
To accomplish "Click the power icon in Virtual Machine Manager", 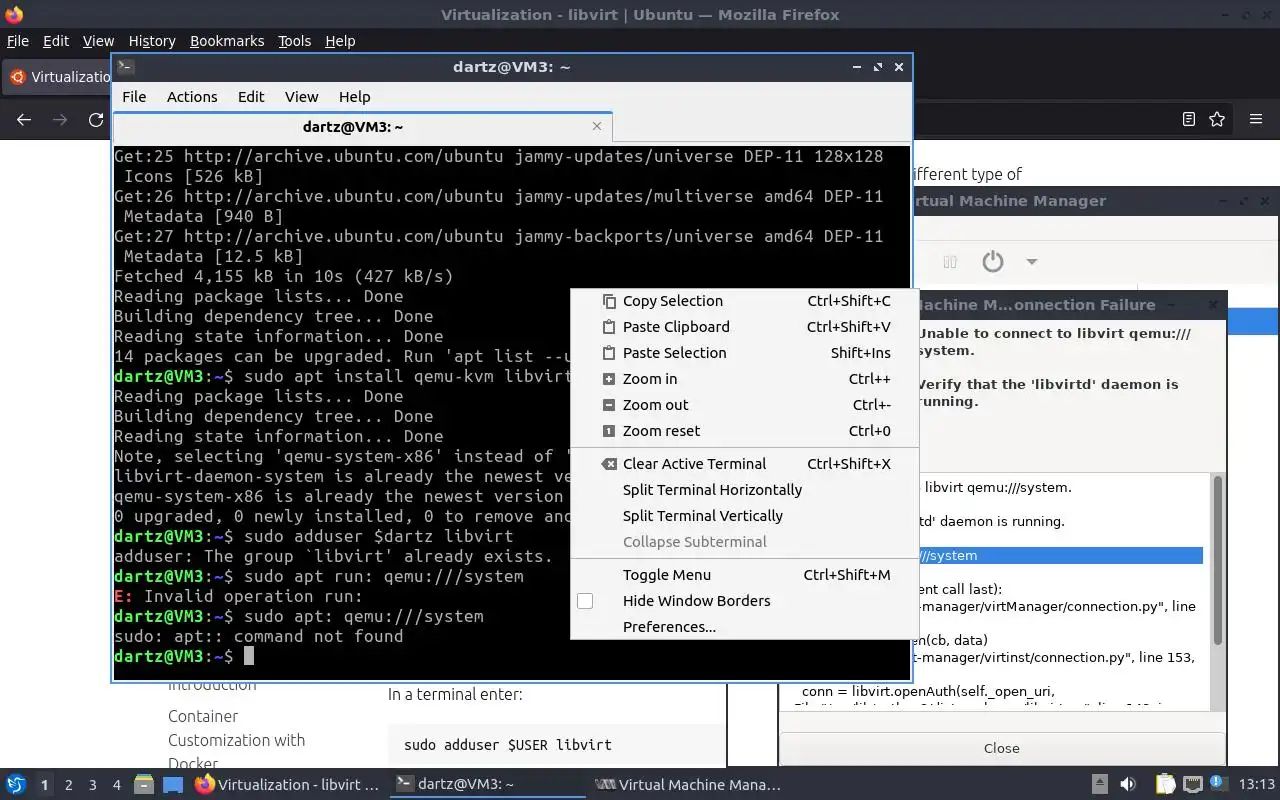I will (992, 262).
